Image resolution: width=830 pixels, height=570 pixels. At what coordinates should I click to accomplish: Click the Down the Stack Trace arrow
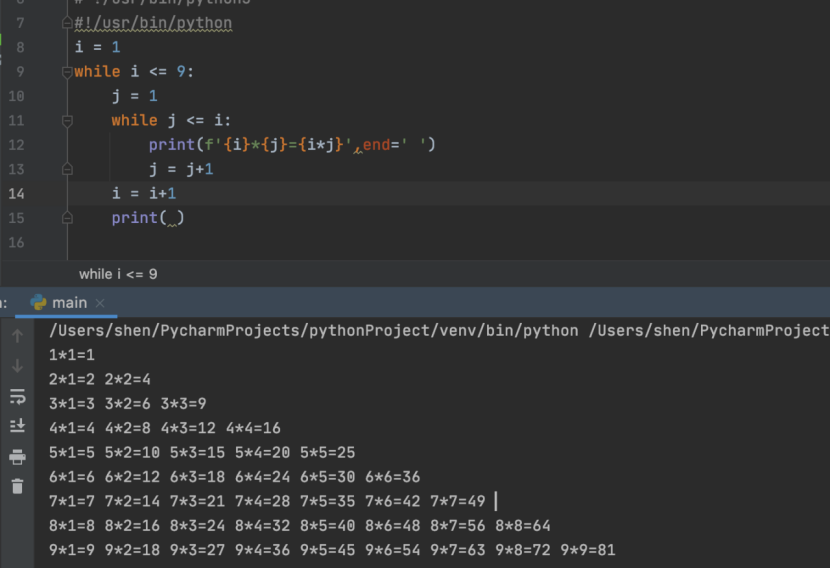[x=17, y=366]
